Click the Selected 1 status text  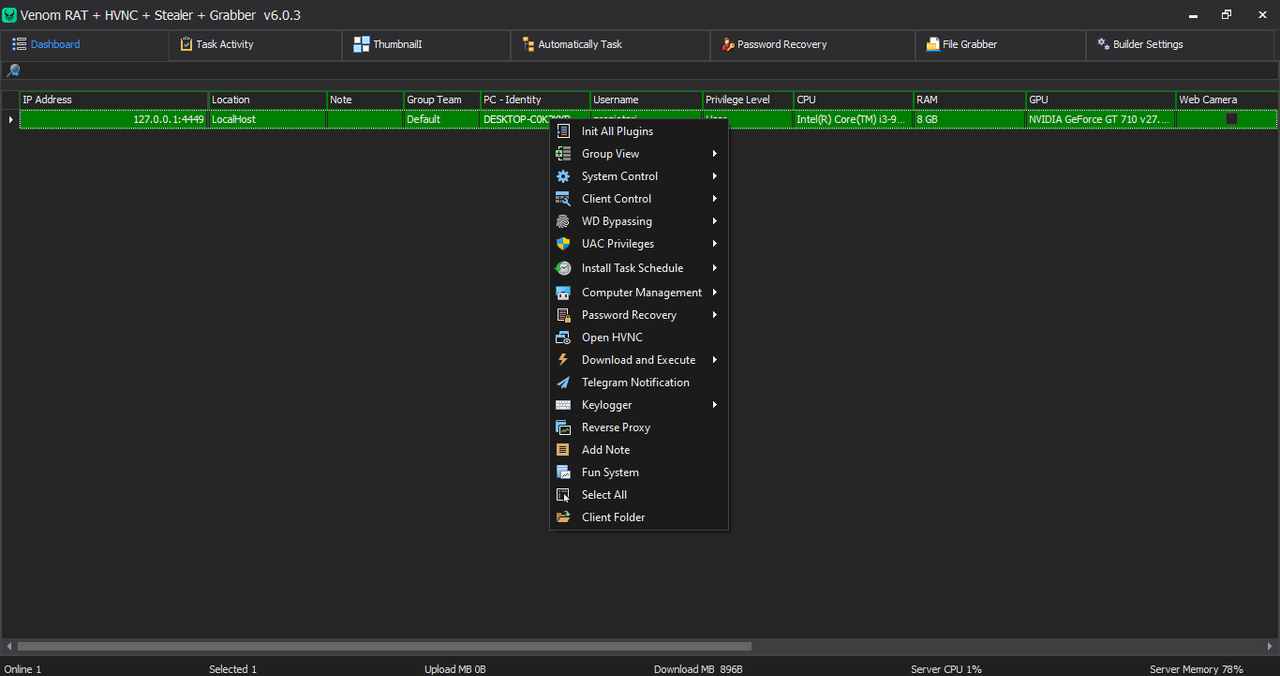[x=233, y=669]
